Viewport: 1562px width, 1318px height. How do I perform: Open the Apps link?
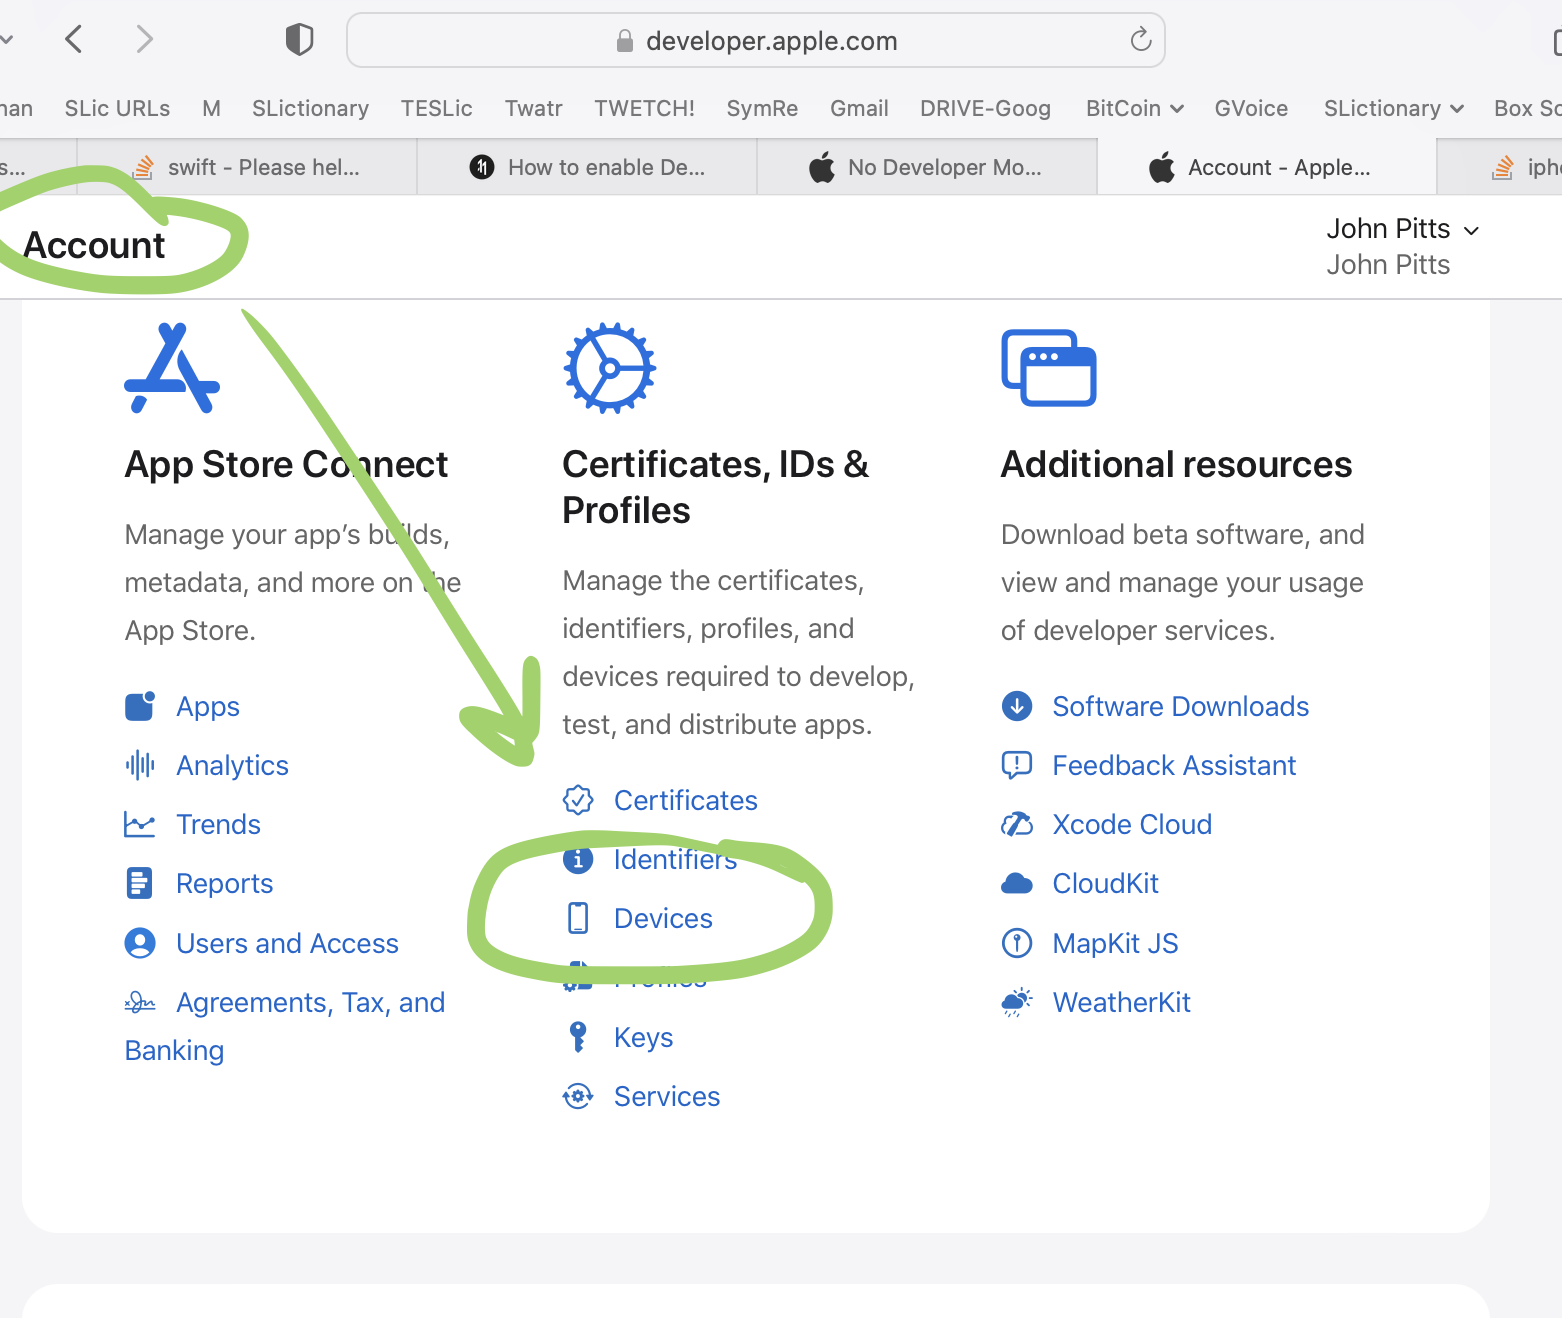(x=208, y=706)
